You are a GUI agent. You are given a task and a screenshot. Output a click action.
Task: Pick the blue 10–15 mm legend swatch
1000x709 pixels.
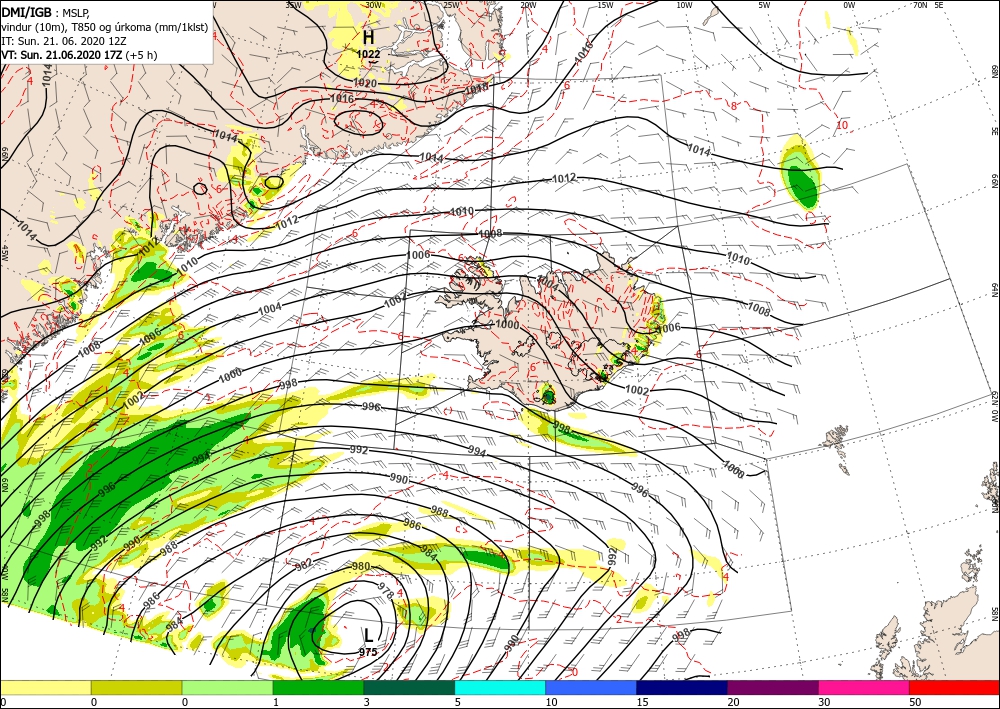591,687
